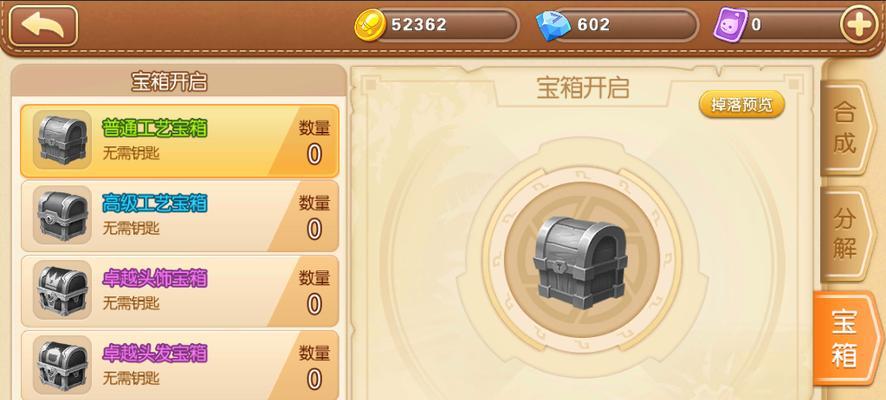Tap the 52362 coin balance bar
Image resolution: width=886 pixels, height=400 pixels.
click(x=445, y=25)
